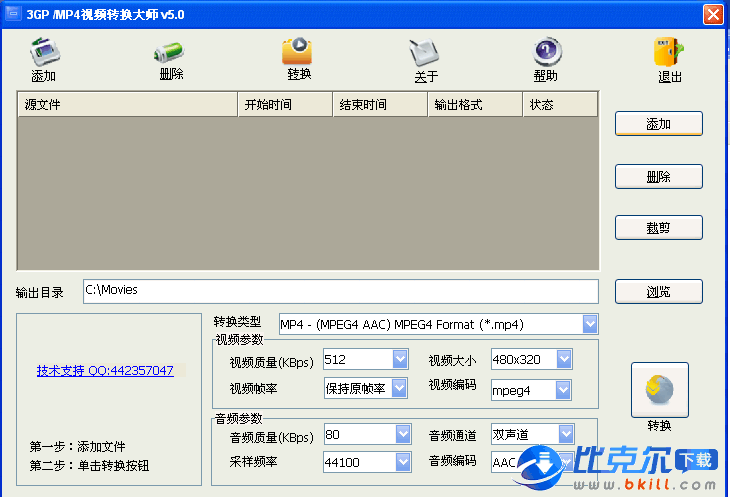Open the audio channel 双声道 dropdown
The width and height of the screenshot is (730, 497).
click(566, 434)
